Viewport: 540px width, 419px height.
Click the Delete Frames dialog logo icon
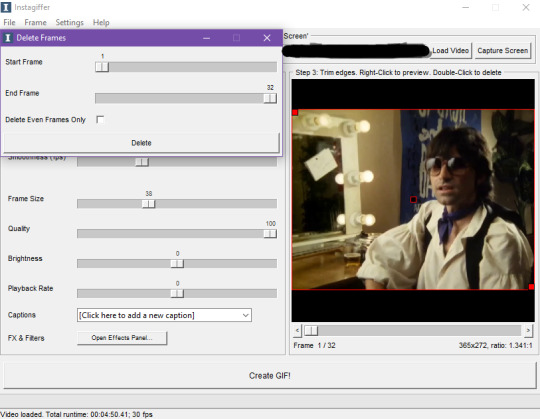[x=8, y=38]
